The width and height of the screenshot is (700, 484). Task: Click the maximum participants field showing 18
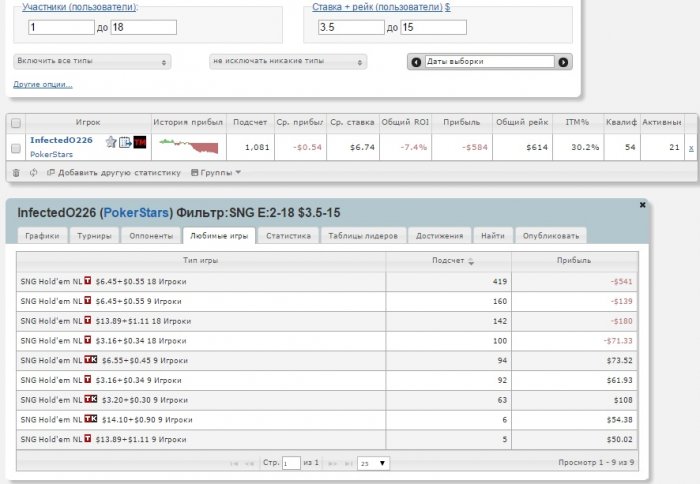click(x=144, y=27)
